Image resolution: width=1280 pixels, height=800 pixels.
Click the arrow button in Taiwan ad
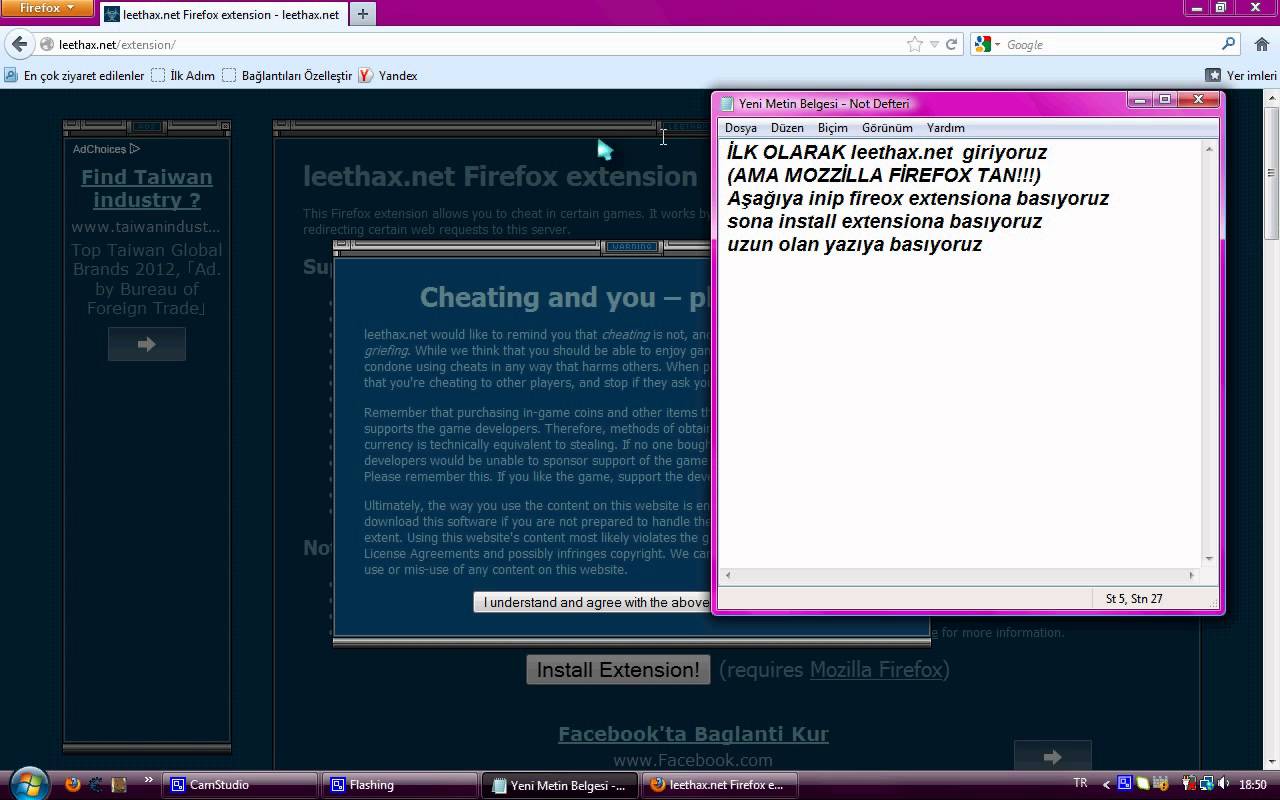(x=147, y=344)
